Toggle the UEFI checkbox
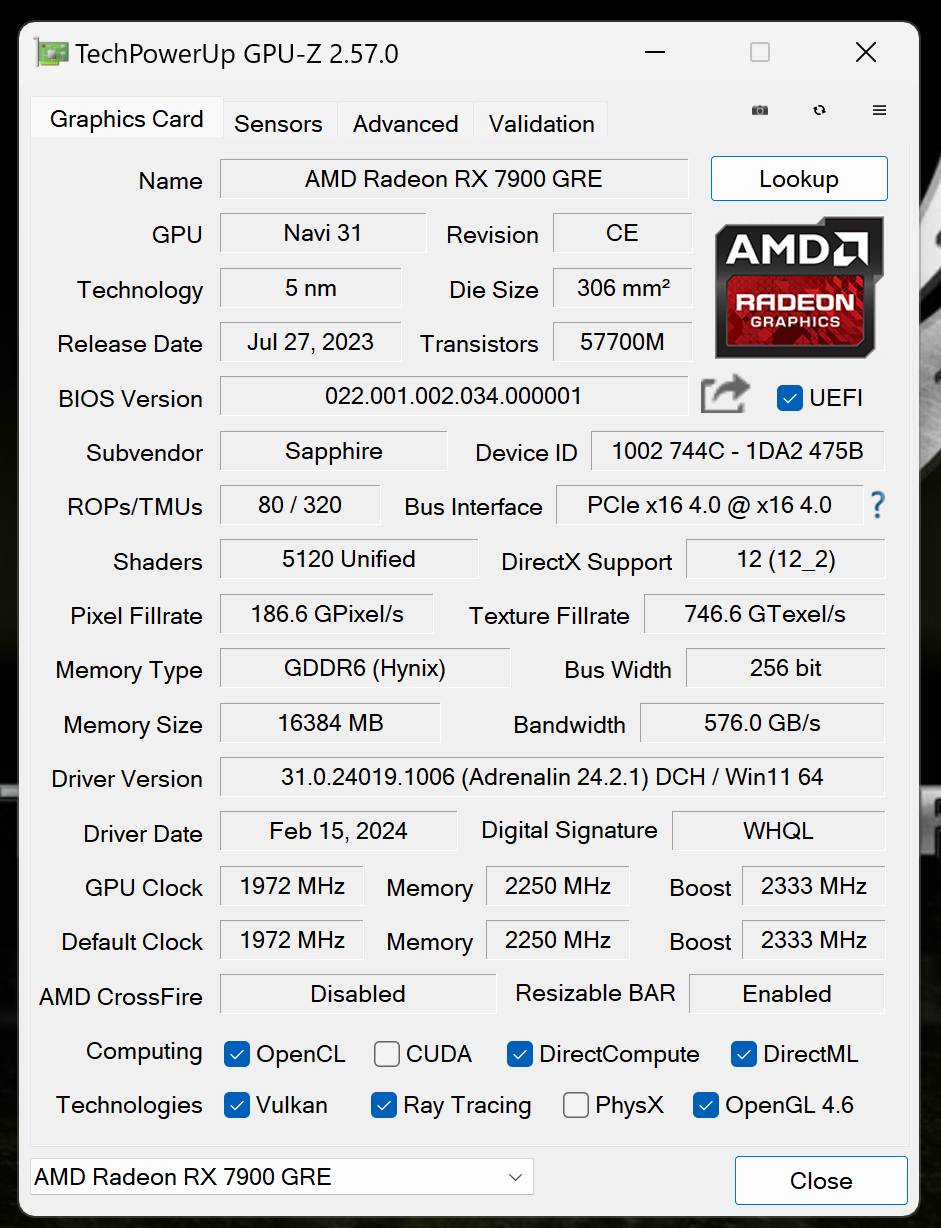Screen dimensions: 941x1228 pyautogui.click(x=790, y=397)
